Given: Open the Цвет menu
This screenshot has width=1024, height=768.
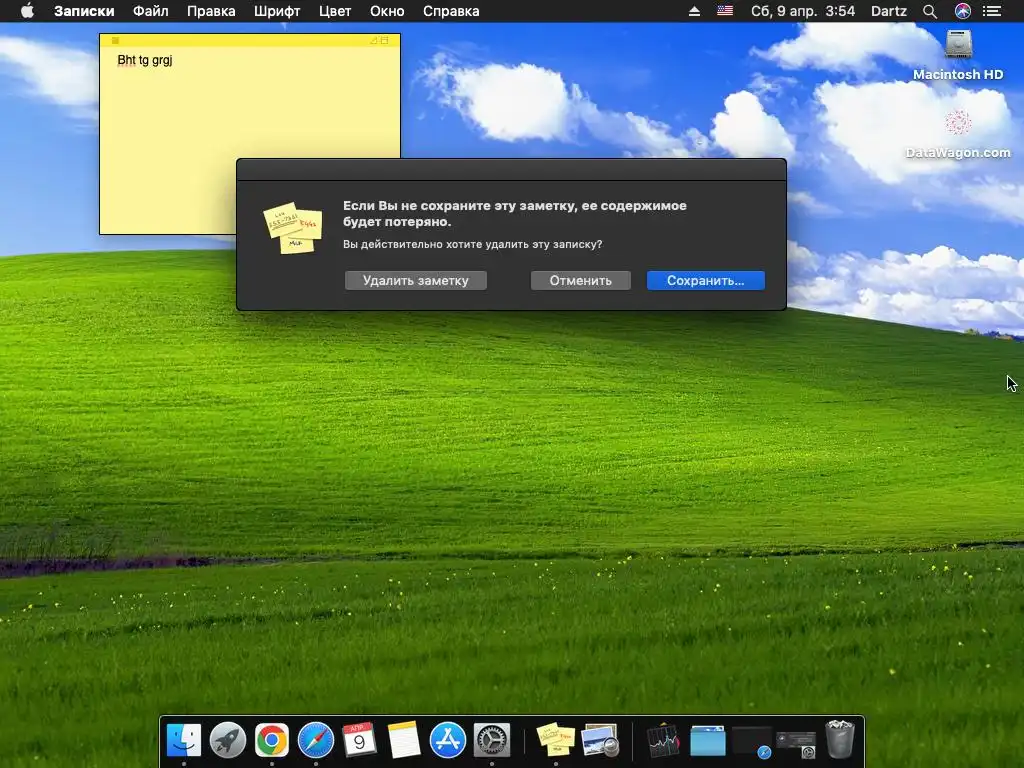Looking at the screenshot, I should pyautogui.click(x=335, y=11).
